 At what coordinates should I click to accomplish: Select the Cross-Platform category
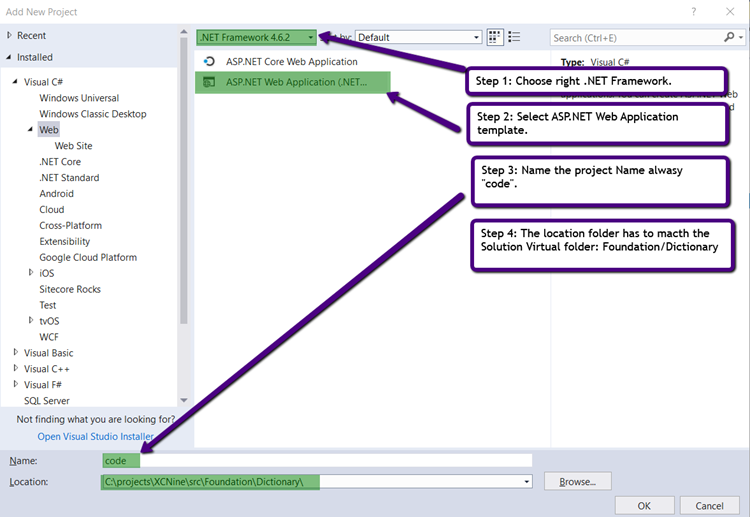click(x=70, y=225)
